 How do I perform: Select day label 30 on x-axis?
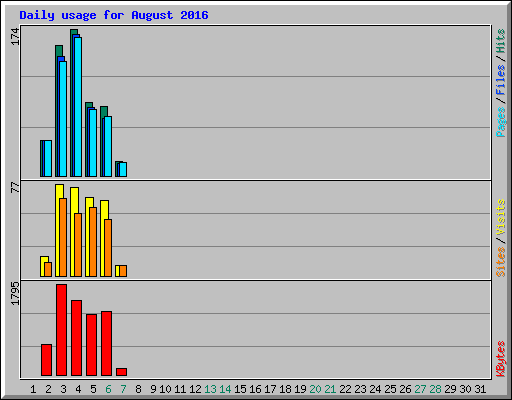click(465, 389)
